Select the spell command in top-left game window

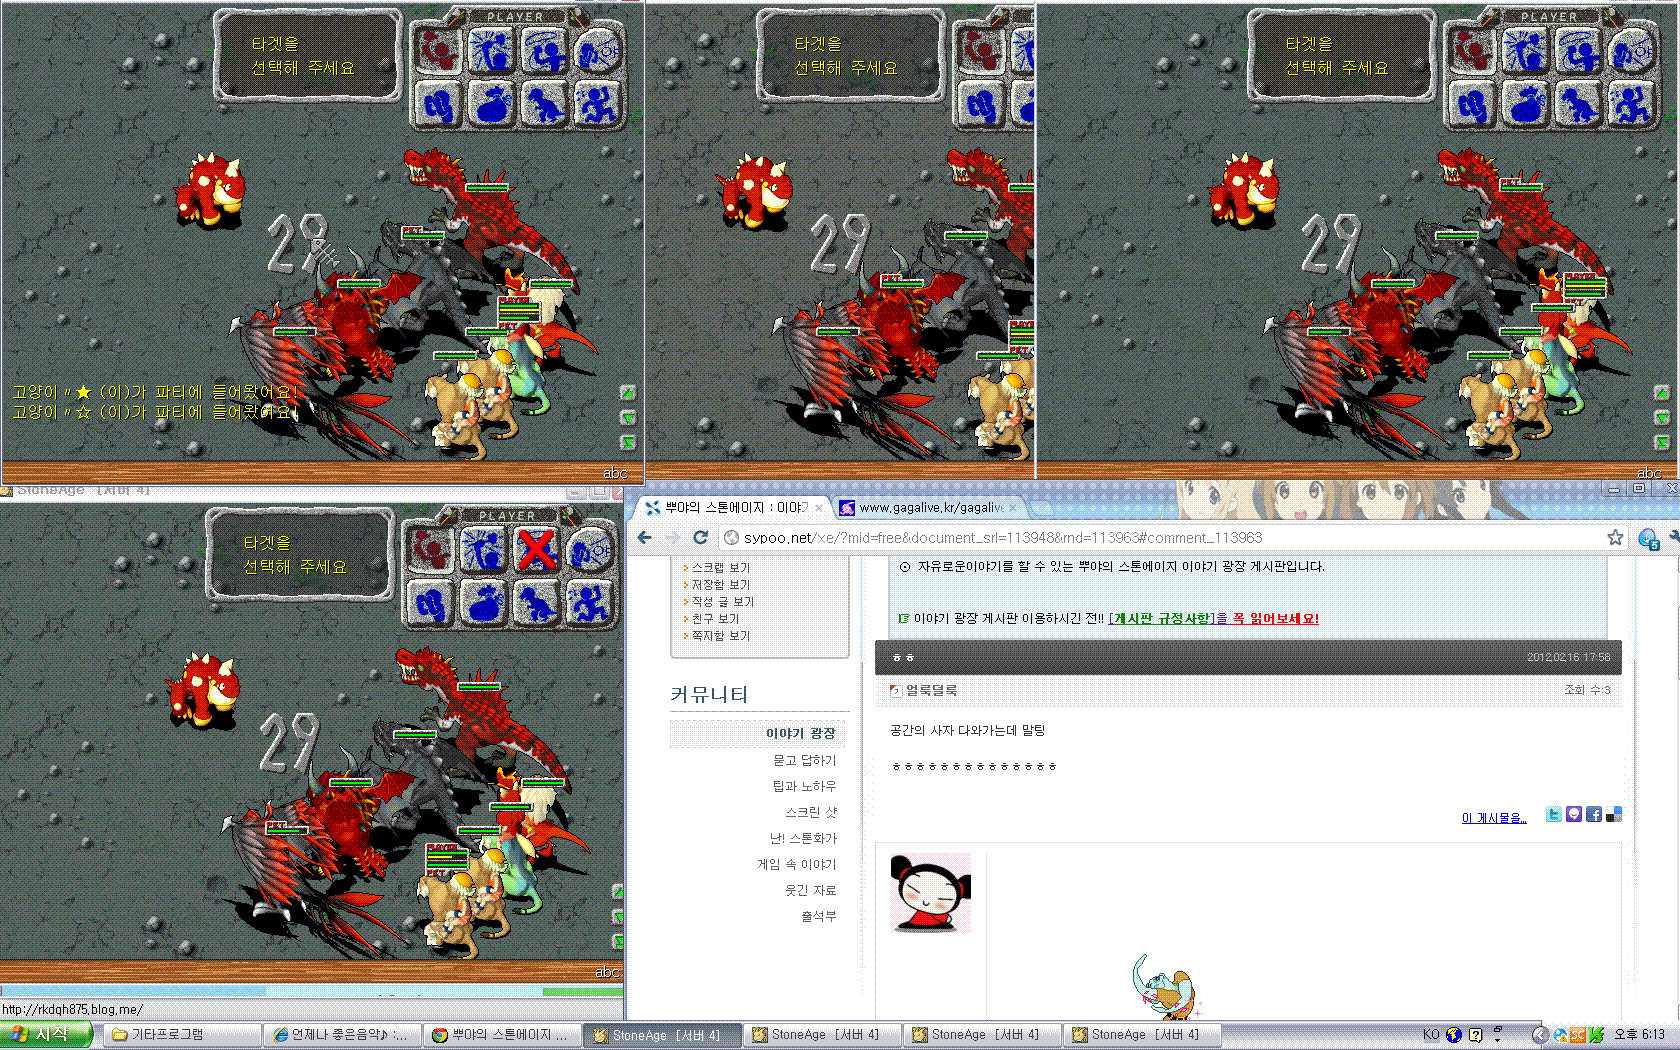[491, 50]
